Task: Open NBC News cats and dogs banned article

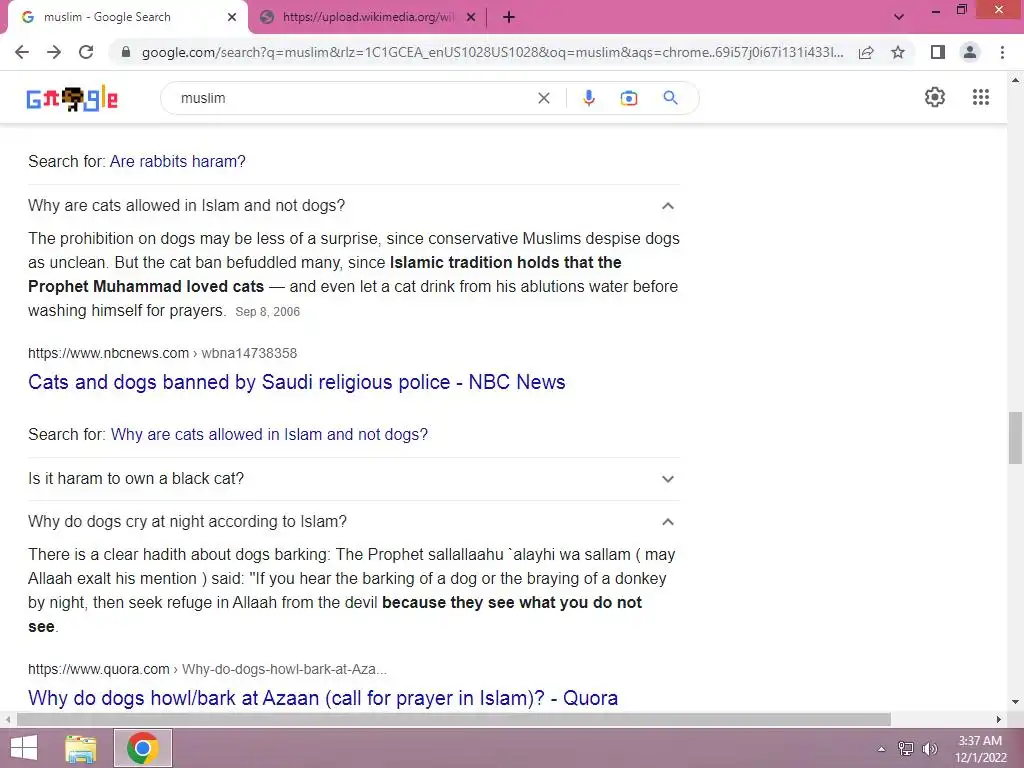Action: (x=296, y=382)
